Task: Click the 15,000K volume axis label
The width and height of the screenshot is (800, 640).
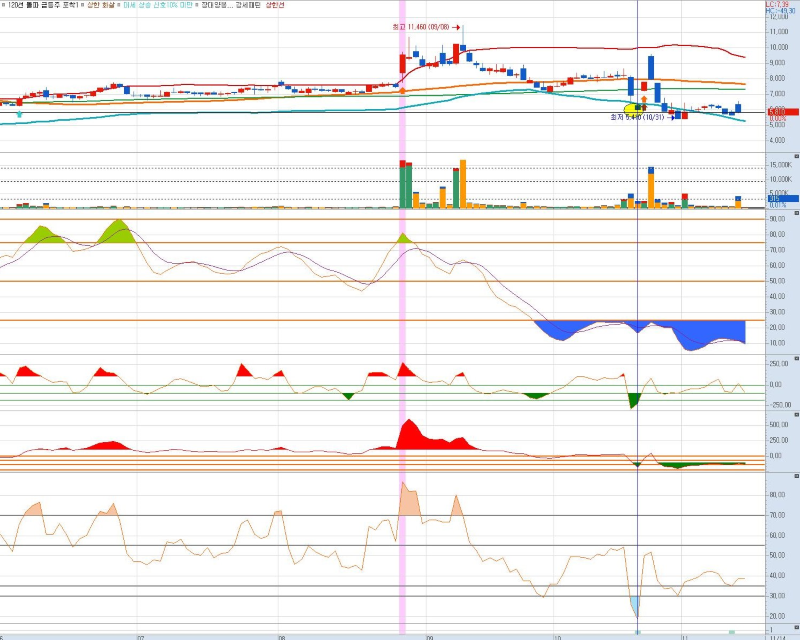Action: [781, 165]
